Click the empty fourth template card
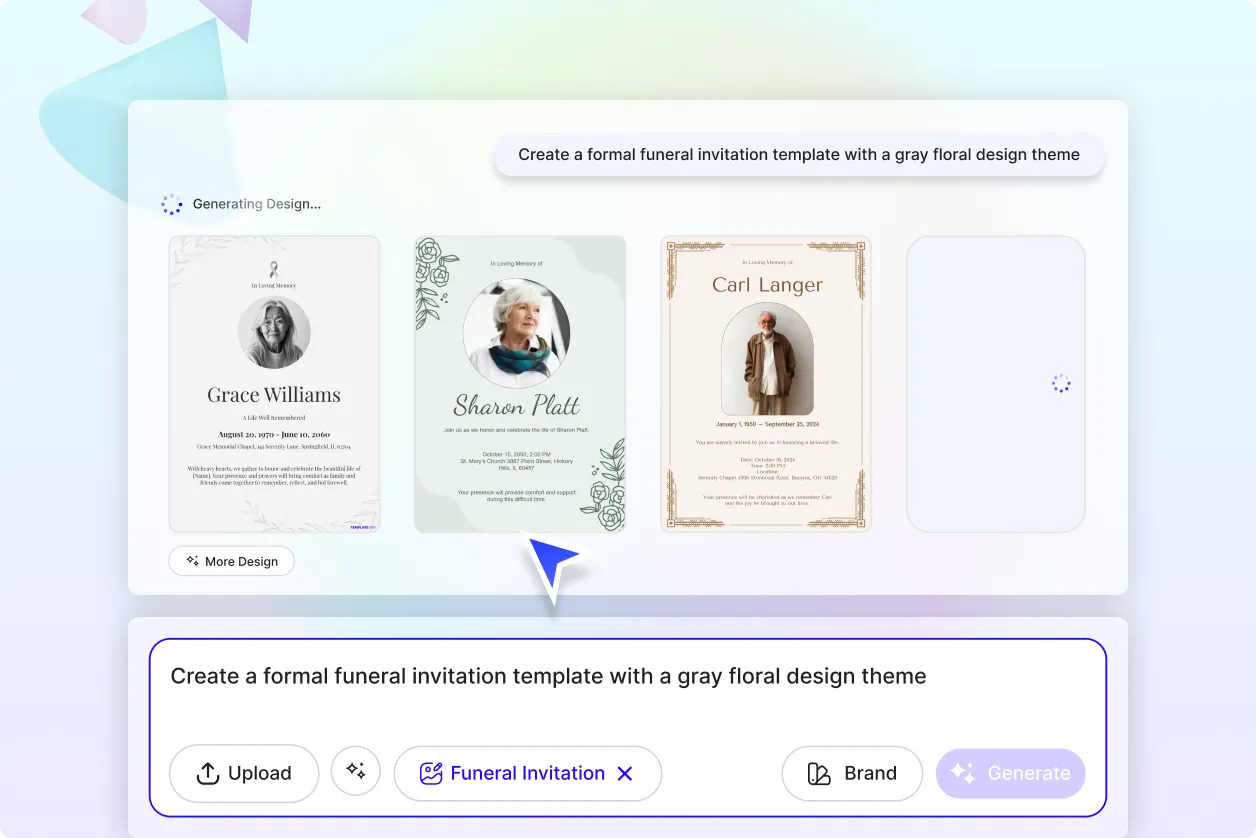The image size is (1256, 838). coord(995,383)
